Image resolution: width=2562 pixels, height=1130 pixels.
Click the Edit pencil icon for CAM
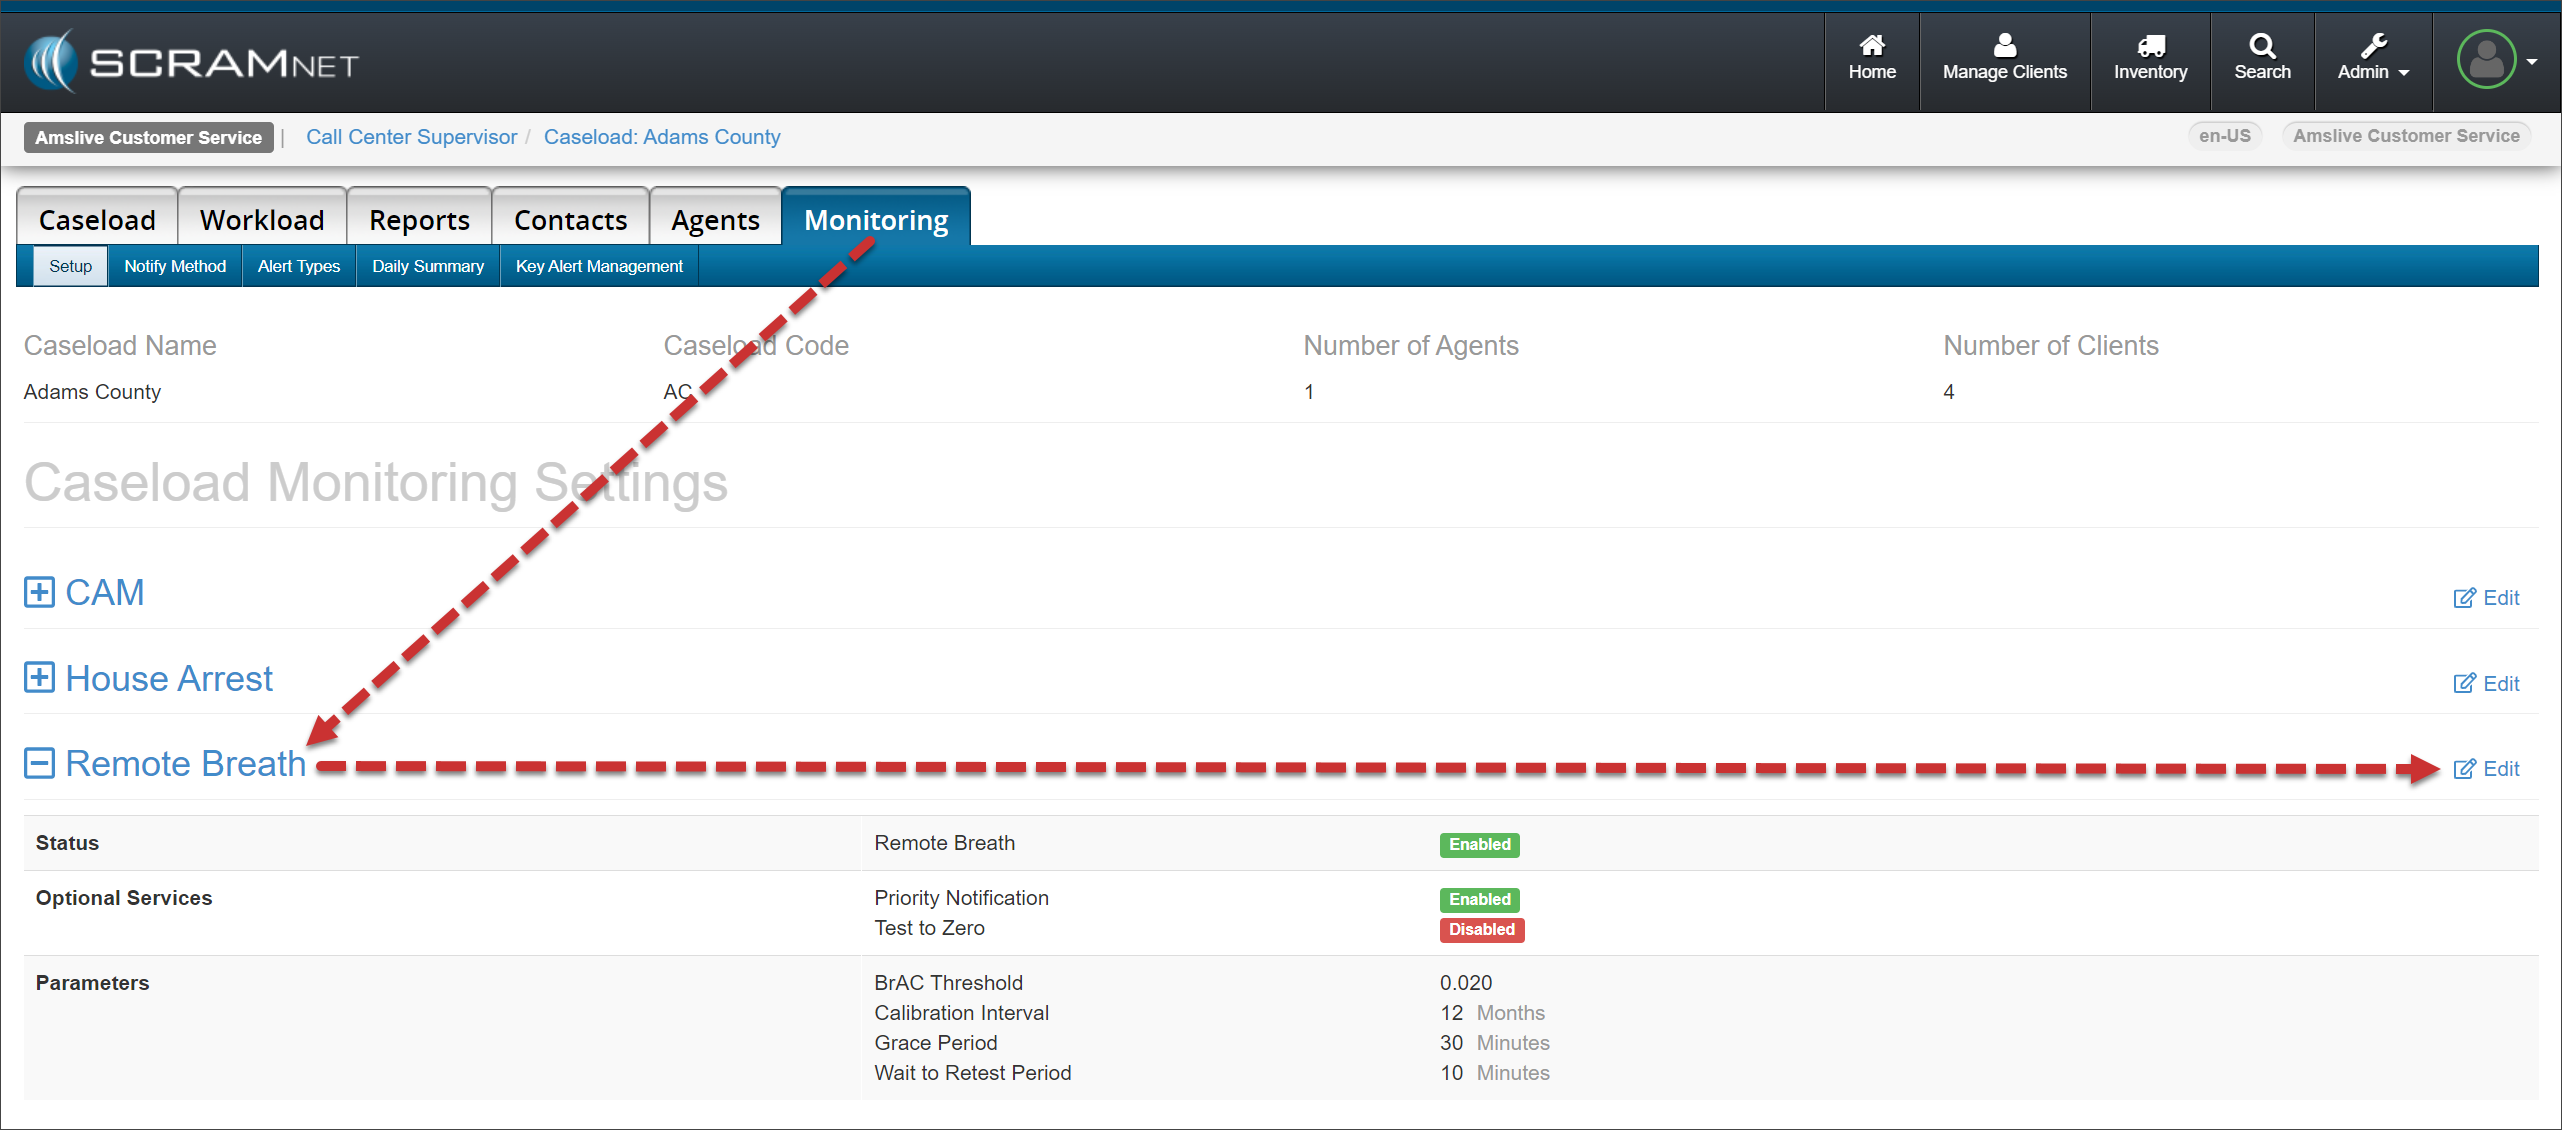[x=2464, y=598]
